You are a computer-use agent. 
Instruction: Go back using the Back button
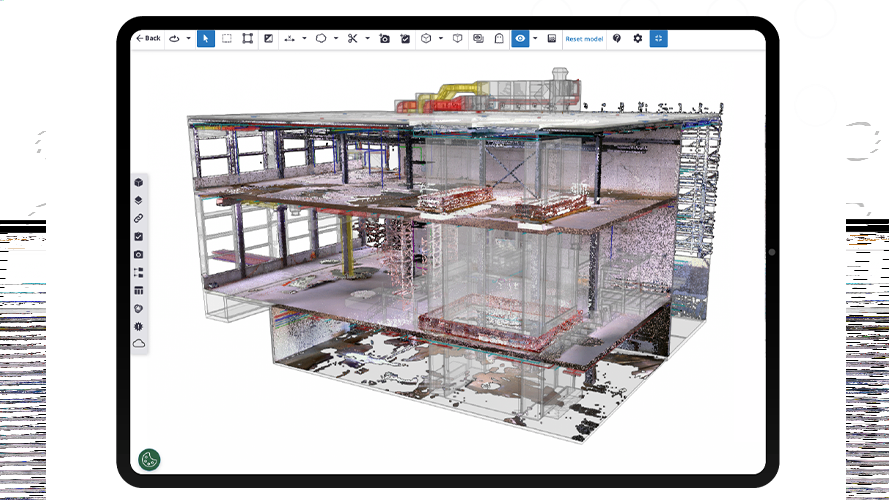tap(148, 39)
